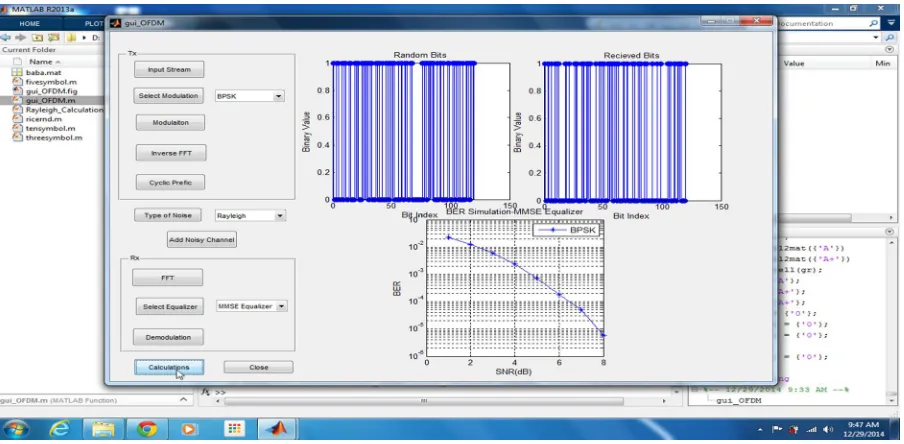Select ricernd.m in Current Folder
This screenshot has height=444, width=904.
pyautogui.click(x=43, y=119)
